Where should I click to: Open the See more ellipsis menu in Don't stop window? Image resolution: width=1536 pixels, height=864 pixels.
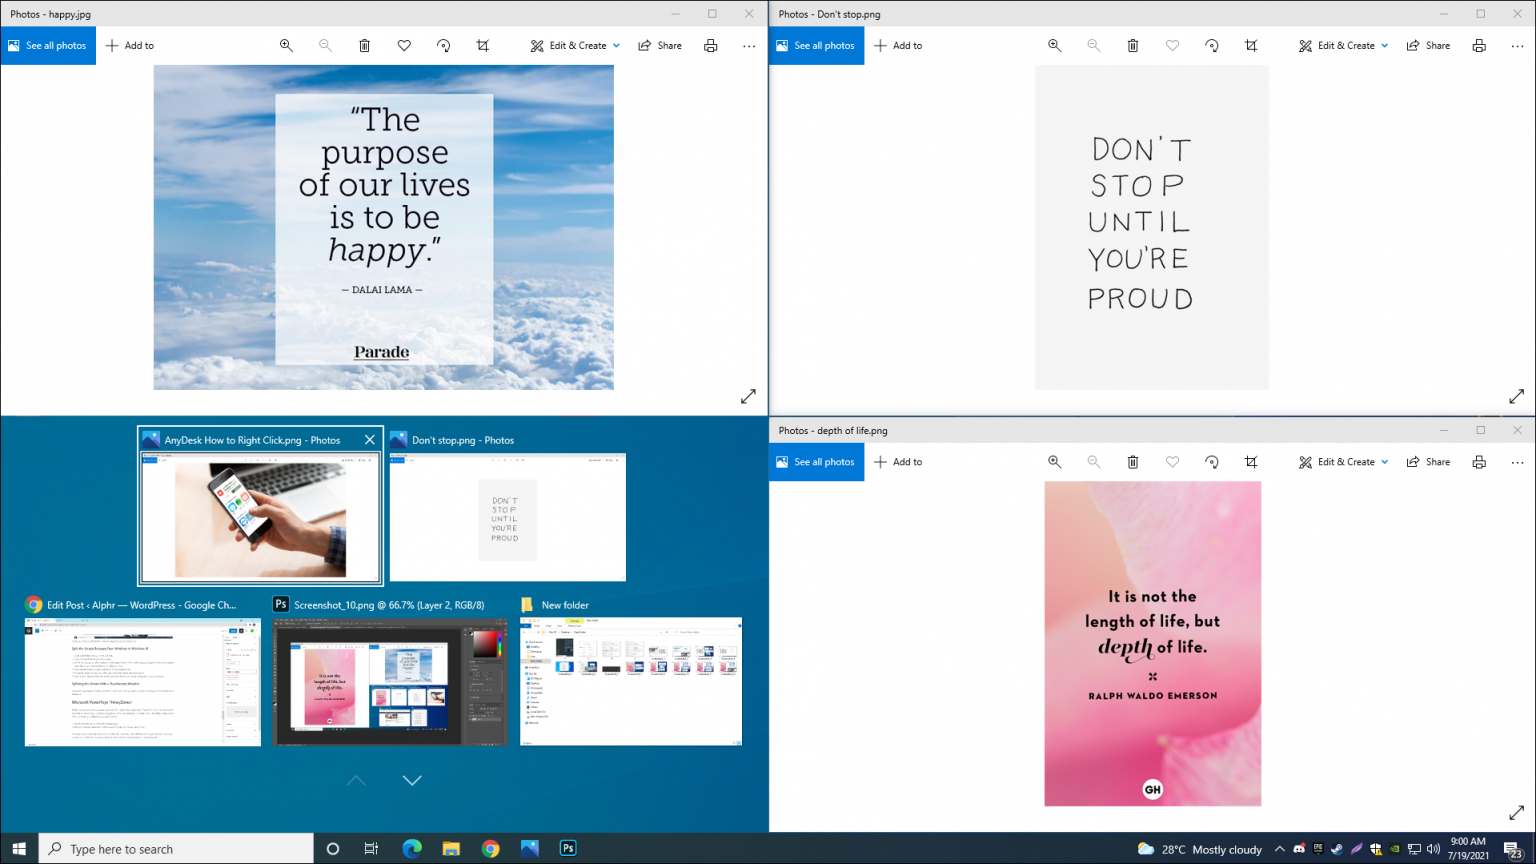pos(1517,45)
